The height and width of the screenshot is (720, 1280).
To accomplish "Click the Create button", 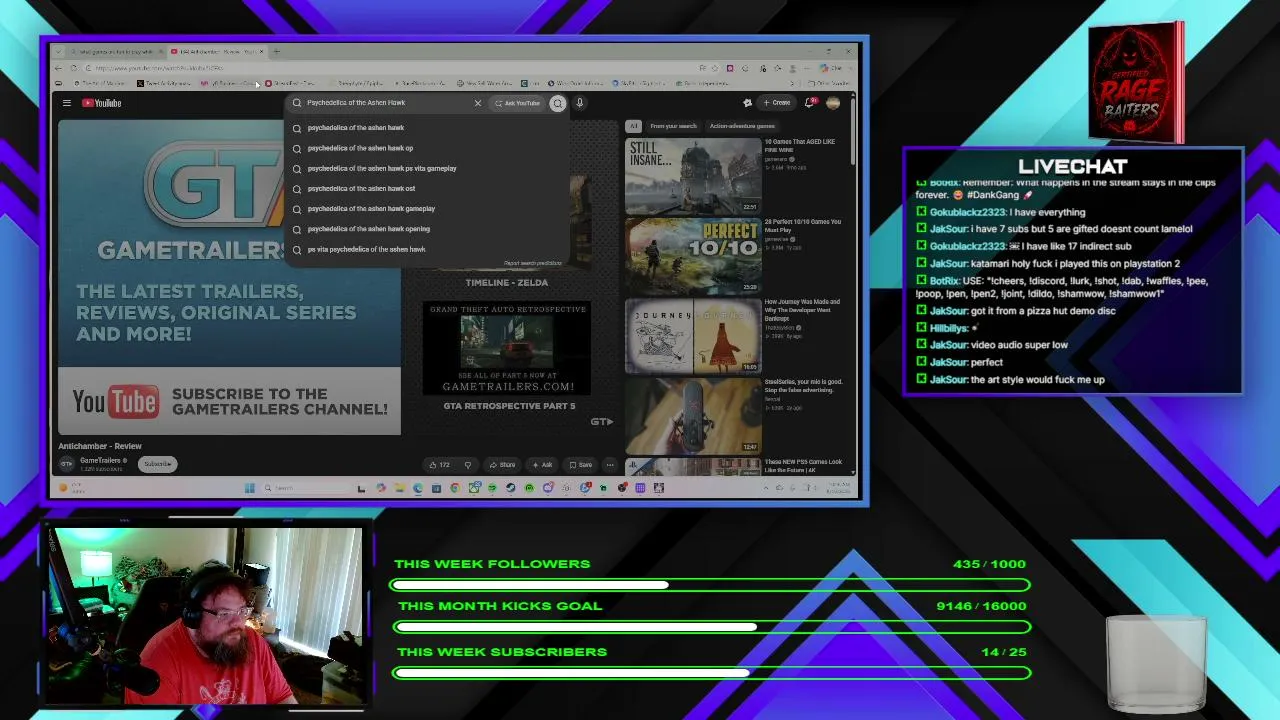I will click(776, 103).
